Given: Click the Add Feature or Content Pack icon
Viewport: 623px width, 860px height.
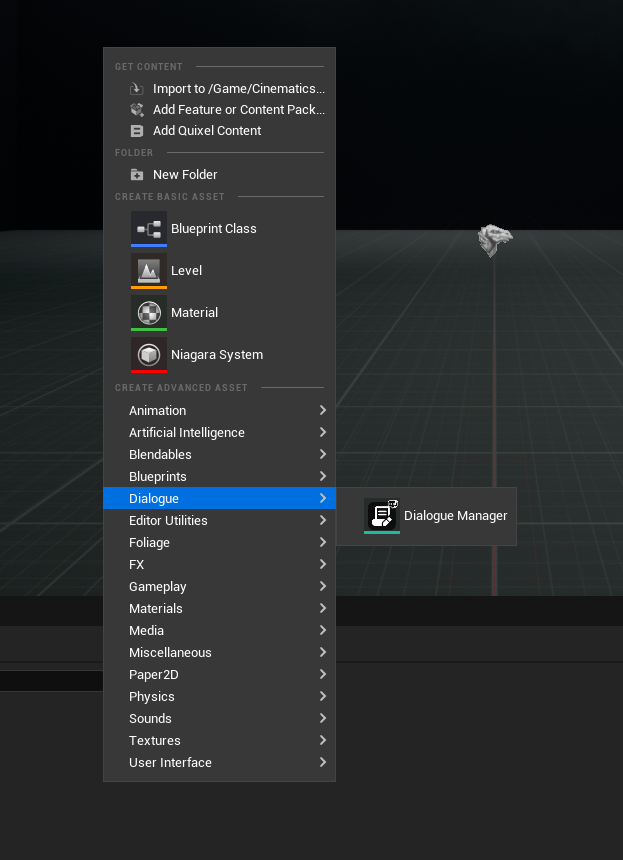Looking at the screenshot, I should [137, 110].
